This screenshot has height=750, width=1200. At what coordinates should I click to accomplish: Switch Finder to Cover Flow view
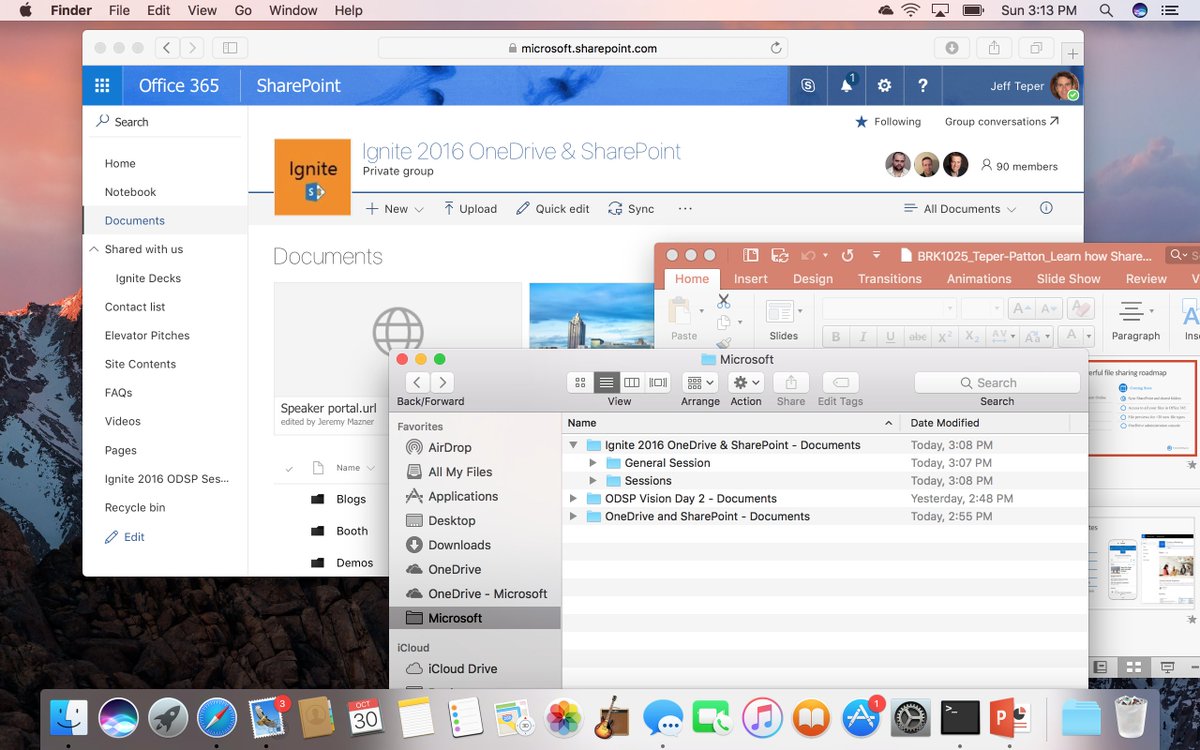tap(658, 382)
